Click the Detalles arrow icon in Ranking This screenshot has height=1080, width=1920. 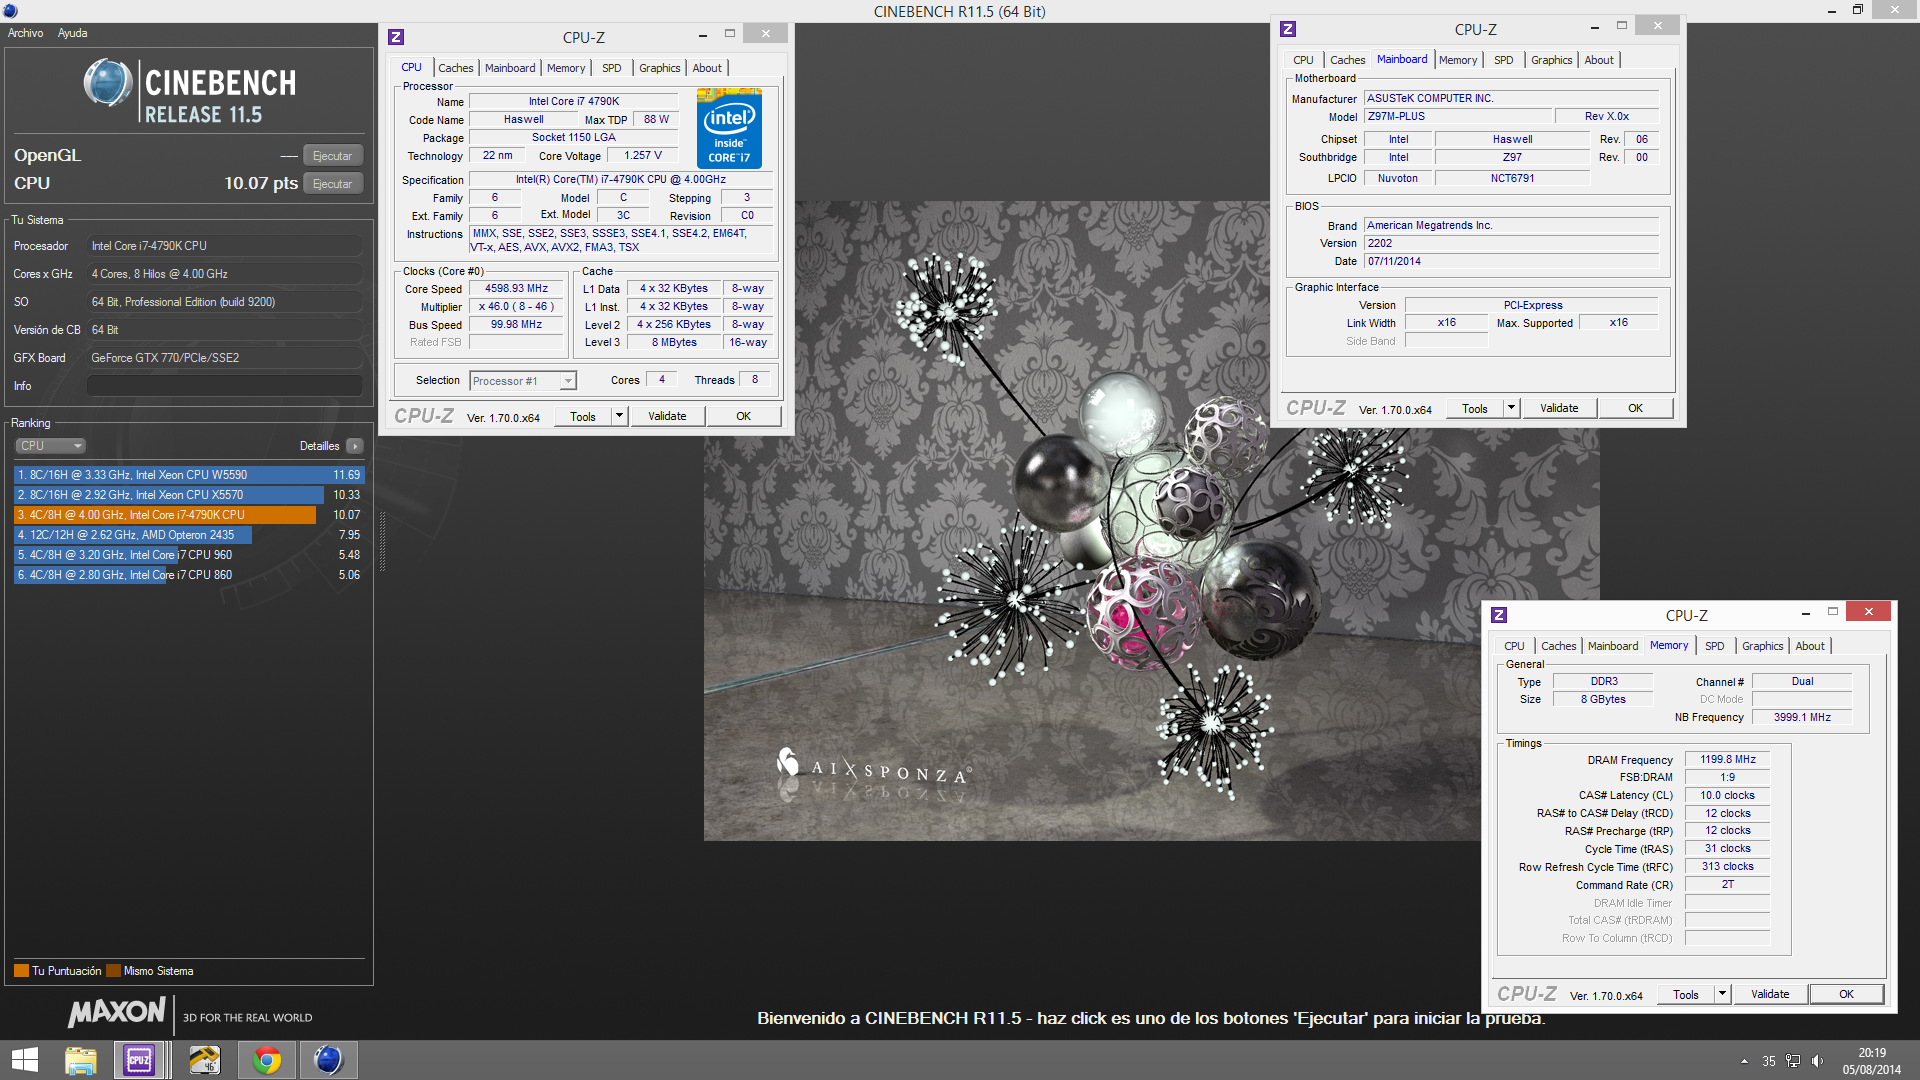point(355,446)
